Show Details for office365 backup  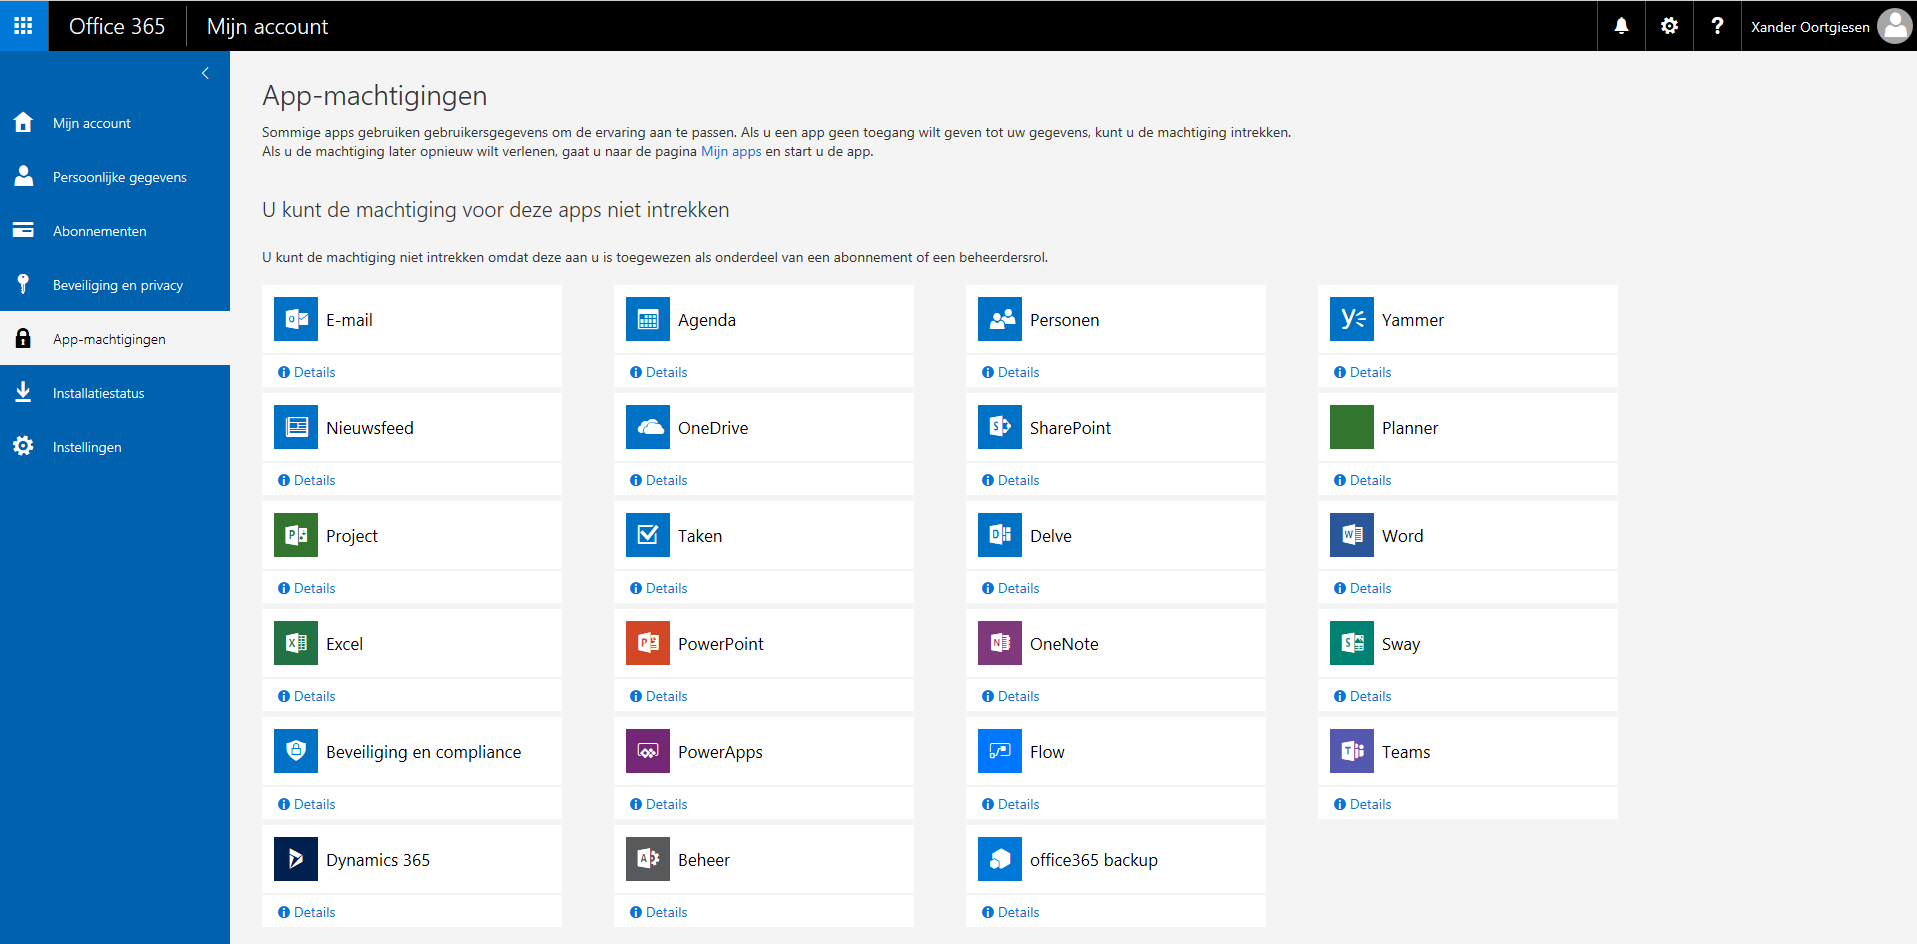click(1017, 912)
